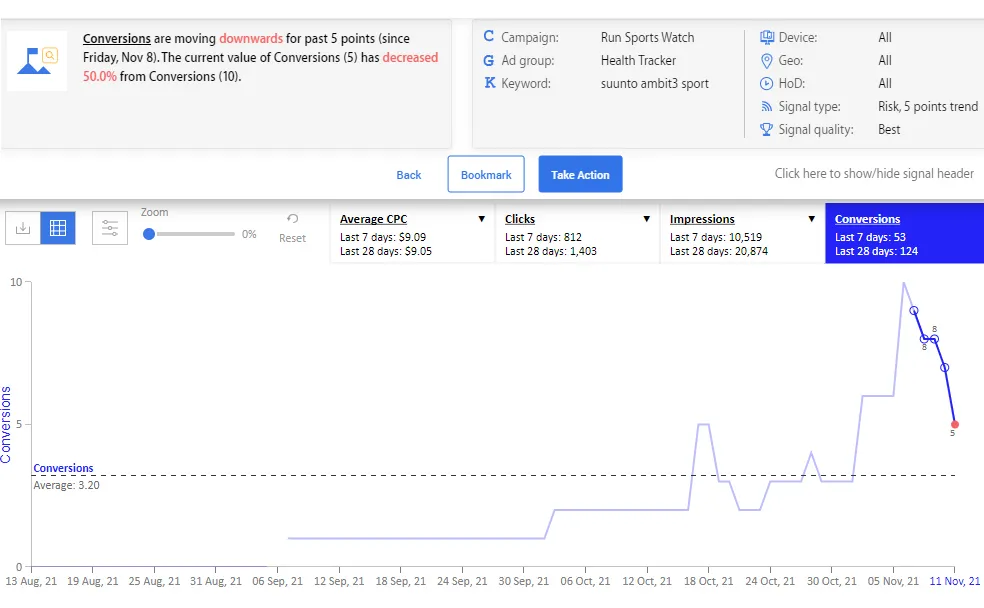Click the 05 Nov, 21 axis date
This screenshot has width=984, height=608.
pyautogui.click(x=893, y=581)
